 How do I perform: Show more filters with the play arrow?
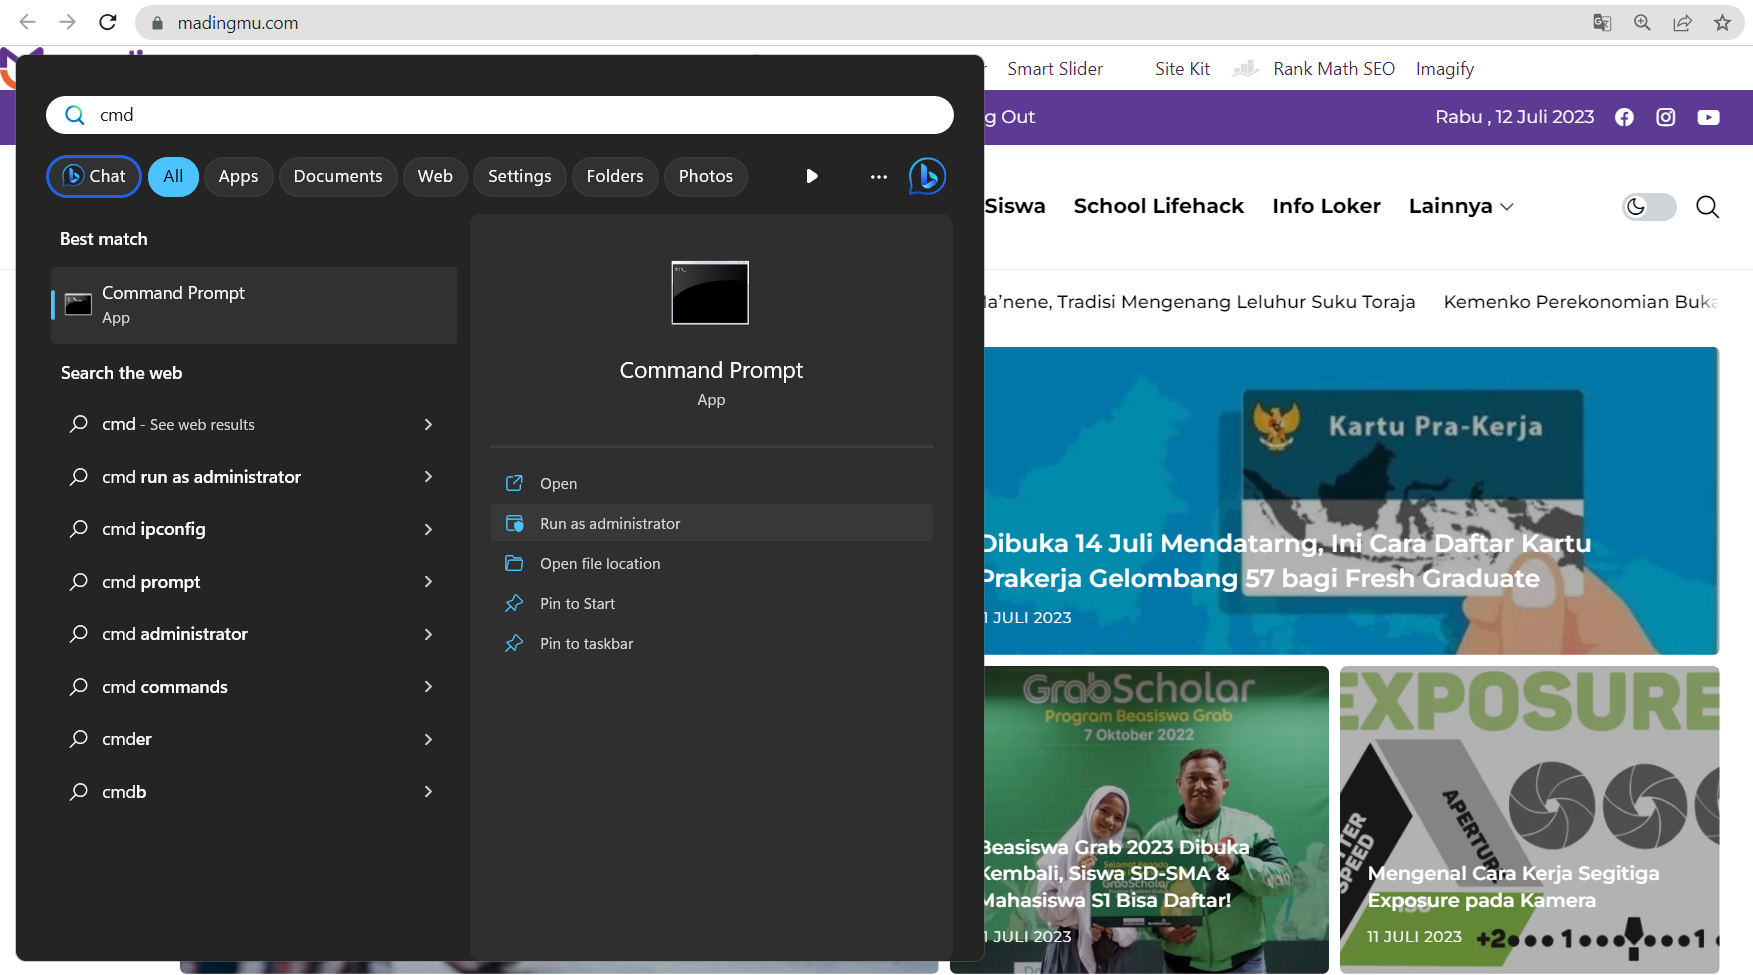coord(812,177)
